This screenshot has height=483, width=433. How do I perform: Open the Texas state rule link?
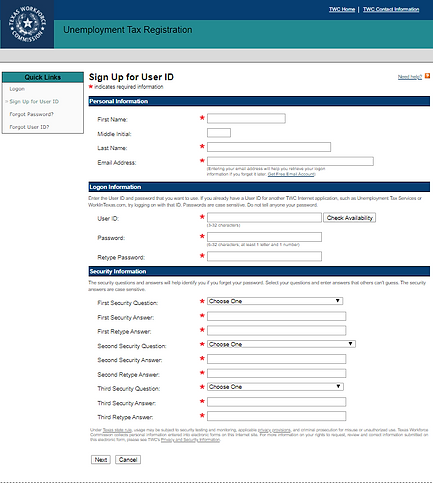click(x=117, y=430)
